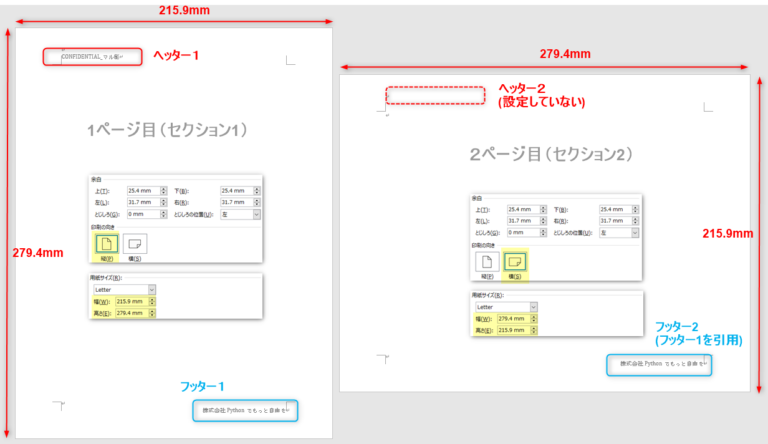Click left margin 31.7 mm field on page 2
768x444 pixels.
(523, 221)
